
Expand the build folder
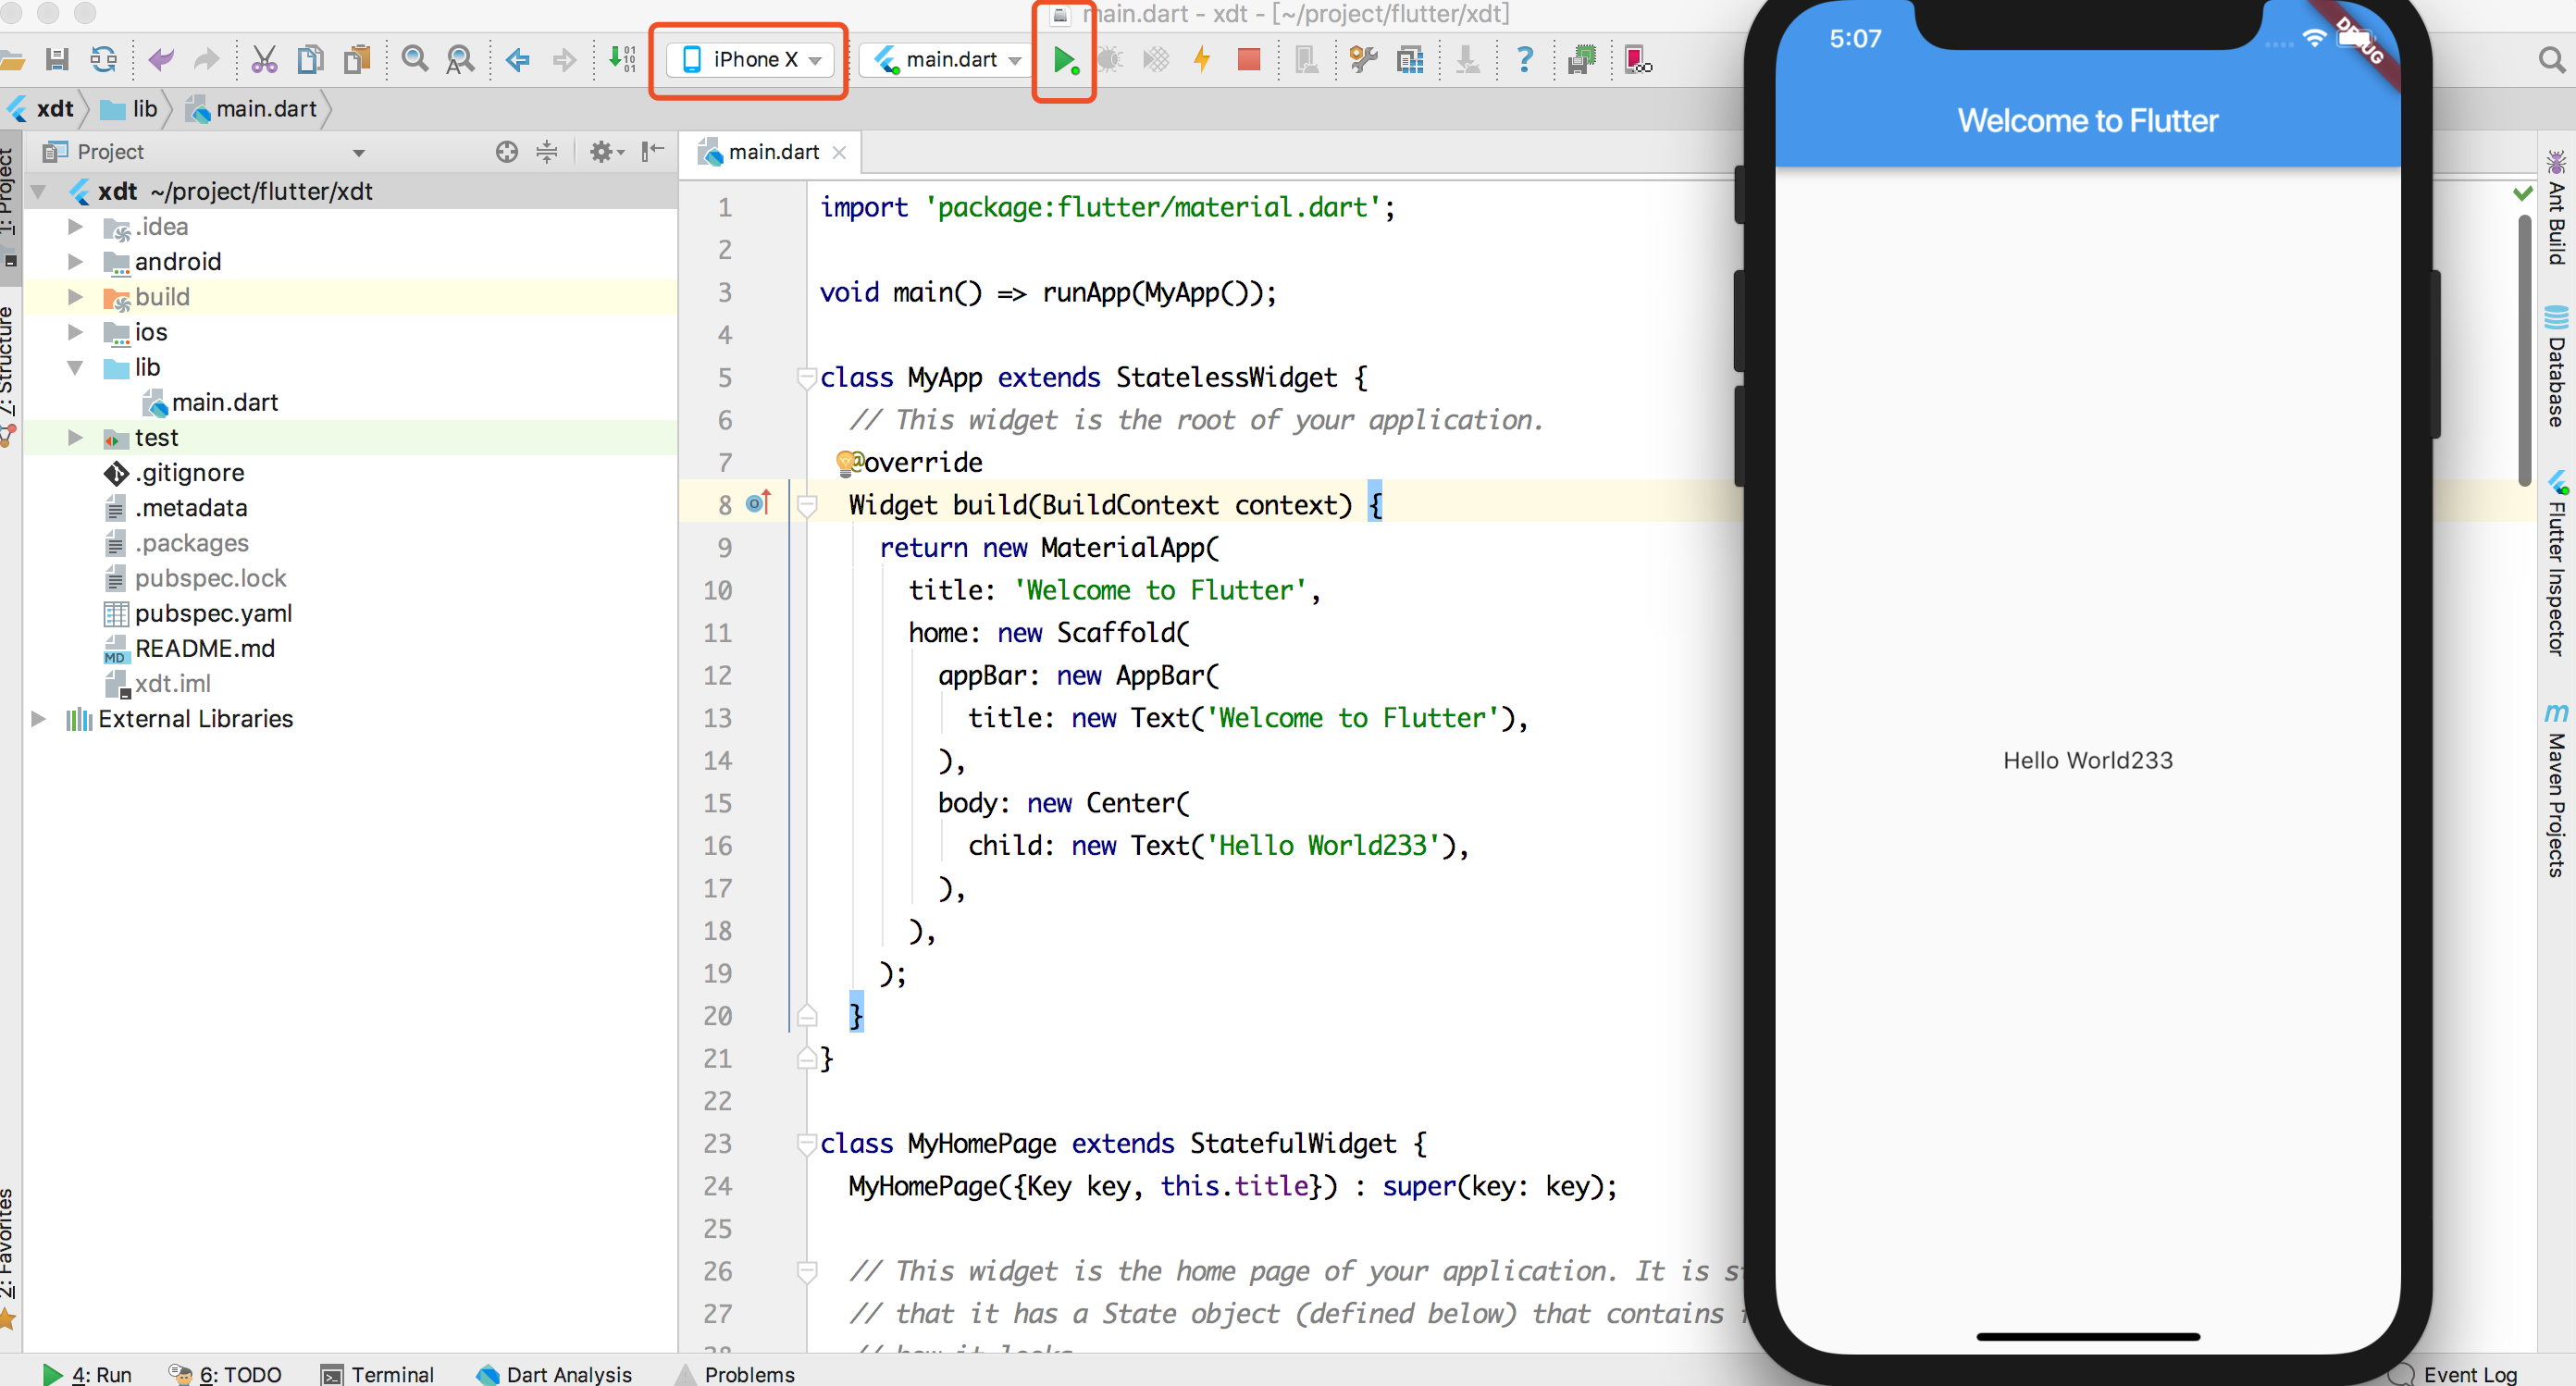coord(75,297)
